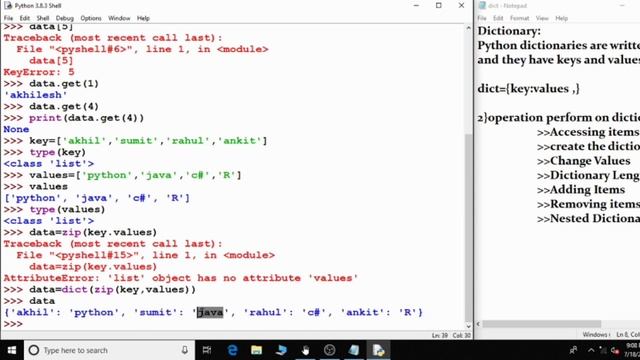This screenshot has height=360, width=640.
Task: Click Notepad's scroll left arrow
Action: coord(478,324)
